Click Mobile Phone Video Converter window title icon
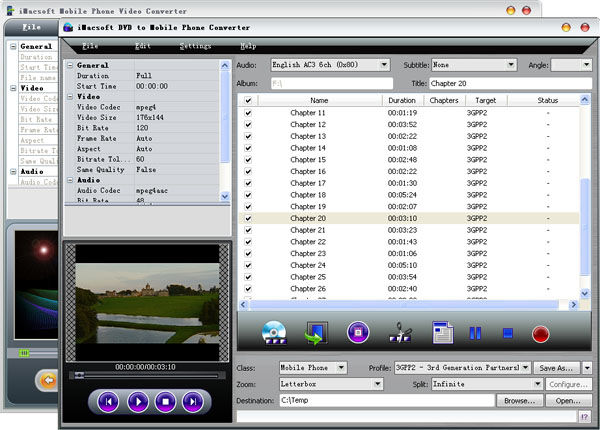This screenshot has height=430, width=600. pos(11,10)
